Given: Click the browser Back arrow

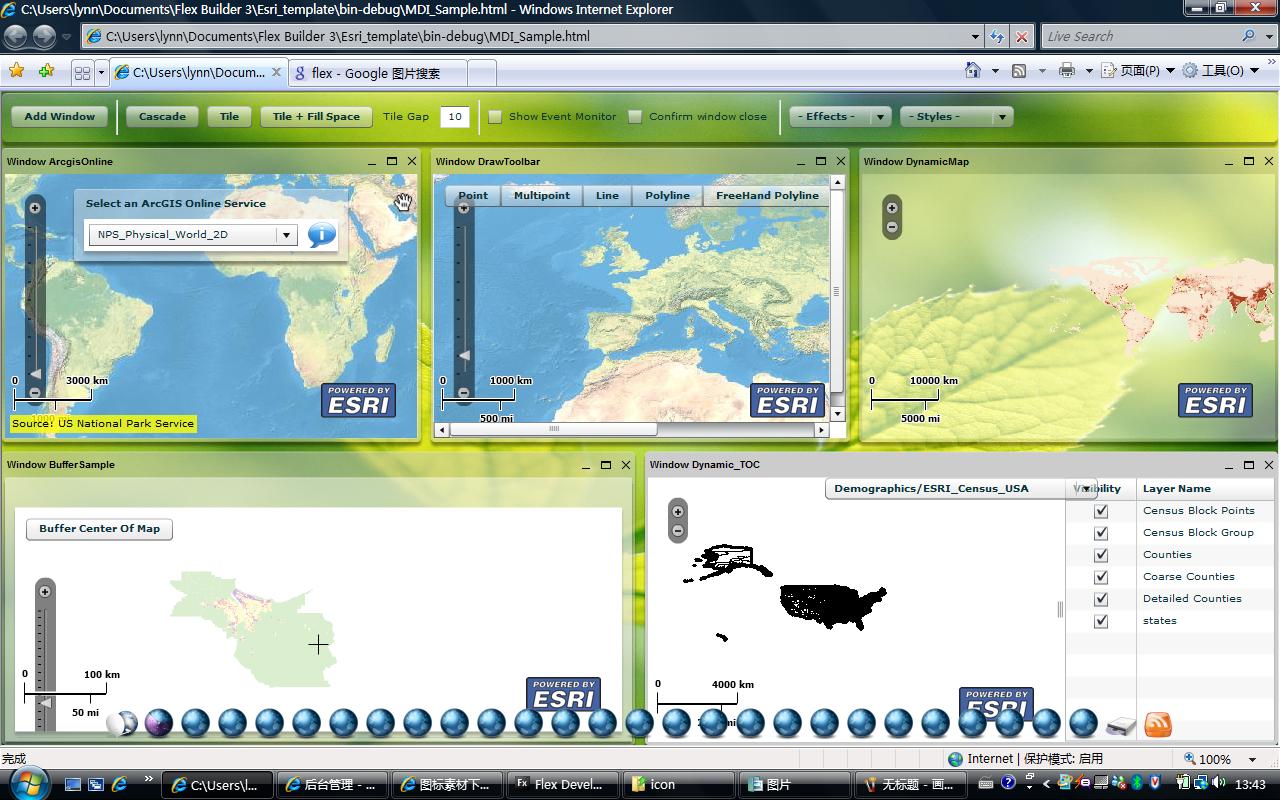Looking at the screenshot, I should tap(15, 36).
